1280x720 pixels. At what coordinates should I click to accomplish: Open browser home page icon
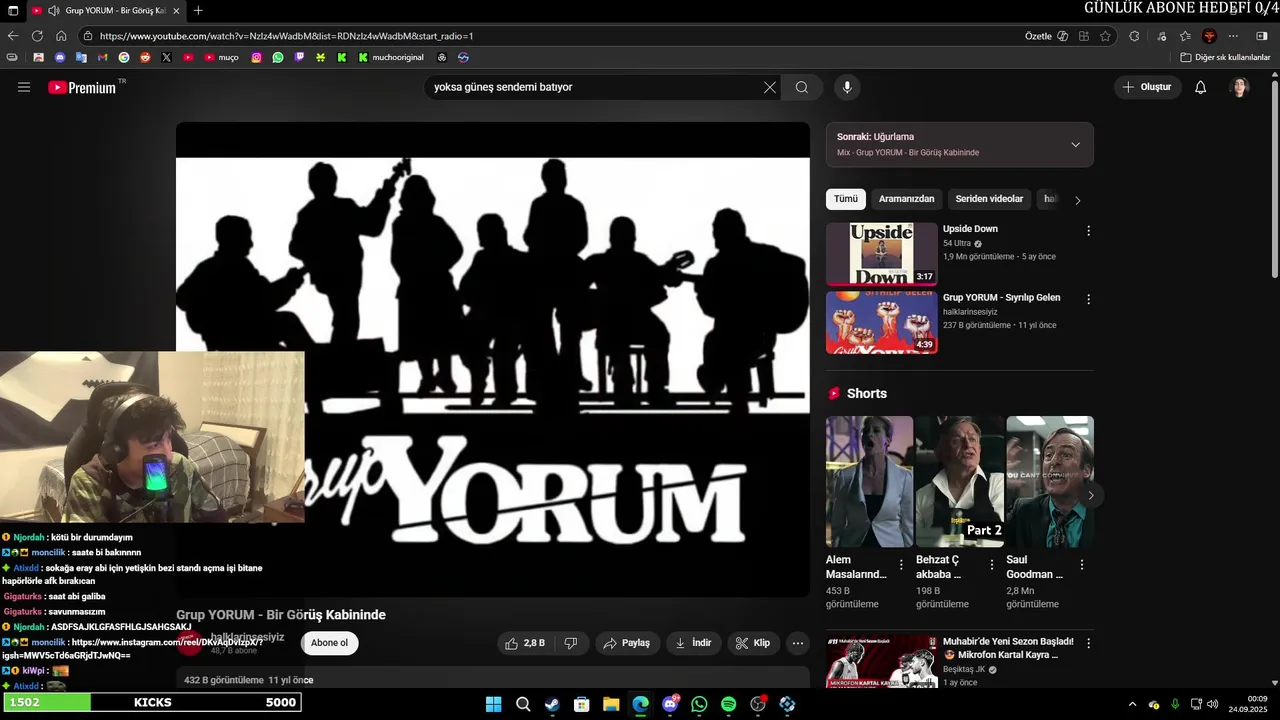[x=61, y=36]
